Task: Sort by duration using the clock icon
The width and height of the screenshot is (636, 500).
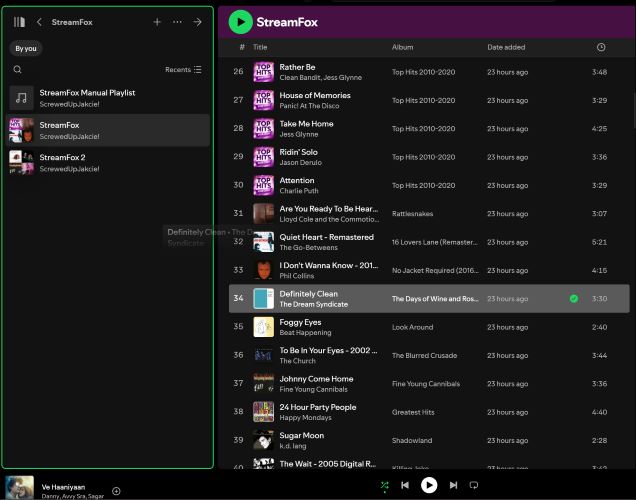Action: [601, 47]
